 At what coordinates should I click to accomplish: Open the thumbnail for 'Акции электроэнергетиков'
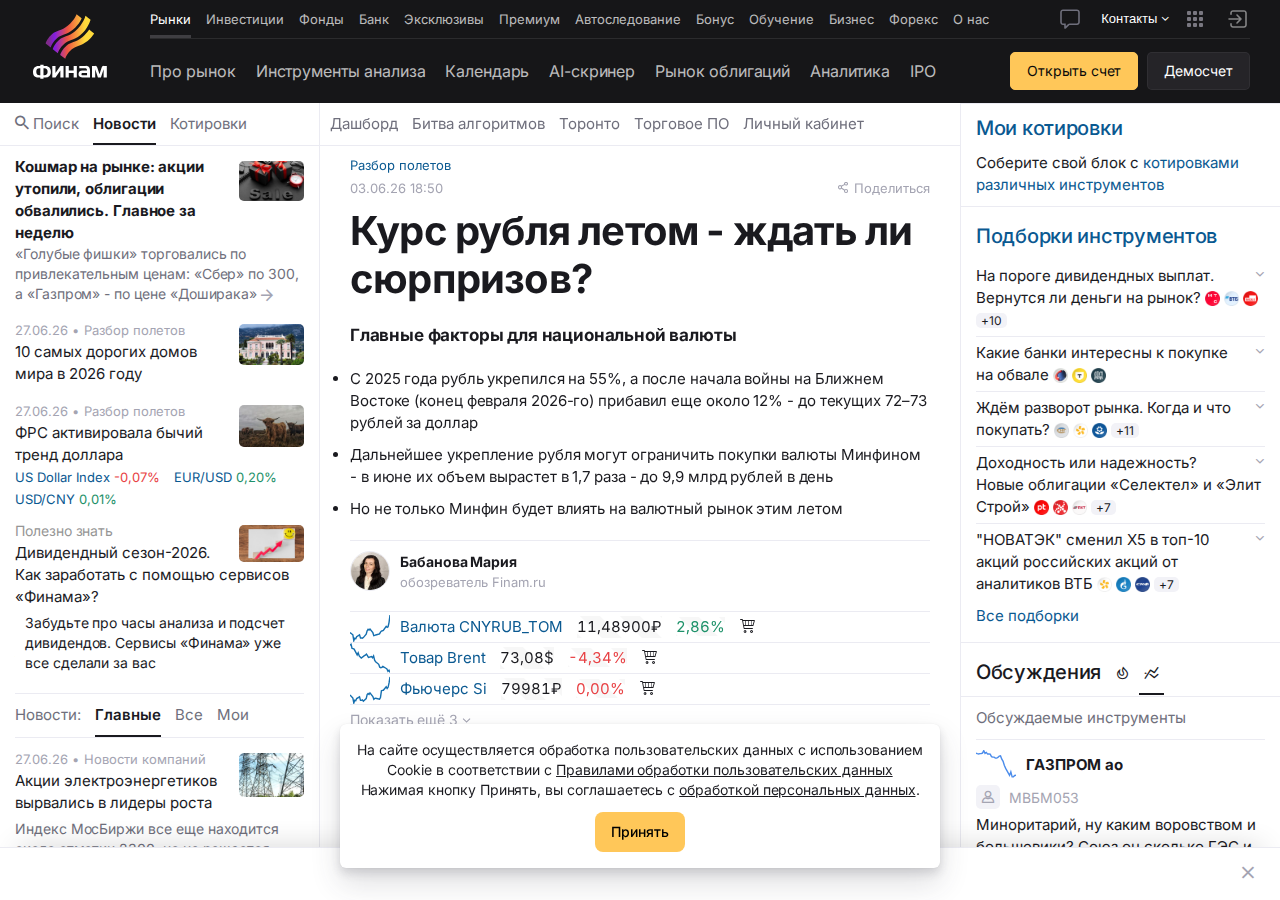pyautogui.click(x=271, y=775)
